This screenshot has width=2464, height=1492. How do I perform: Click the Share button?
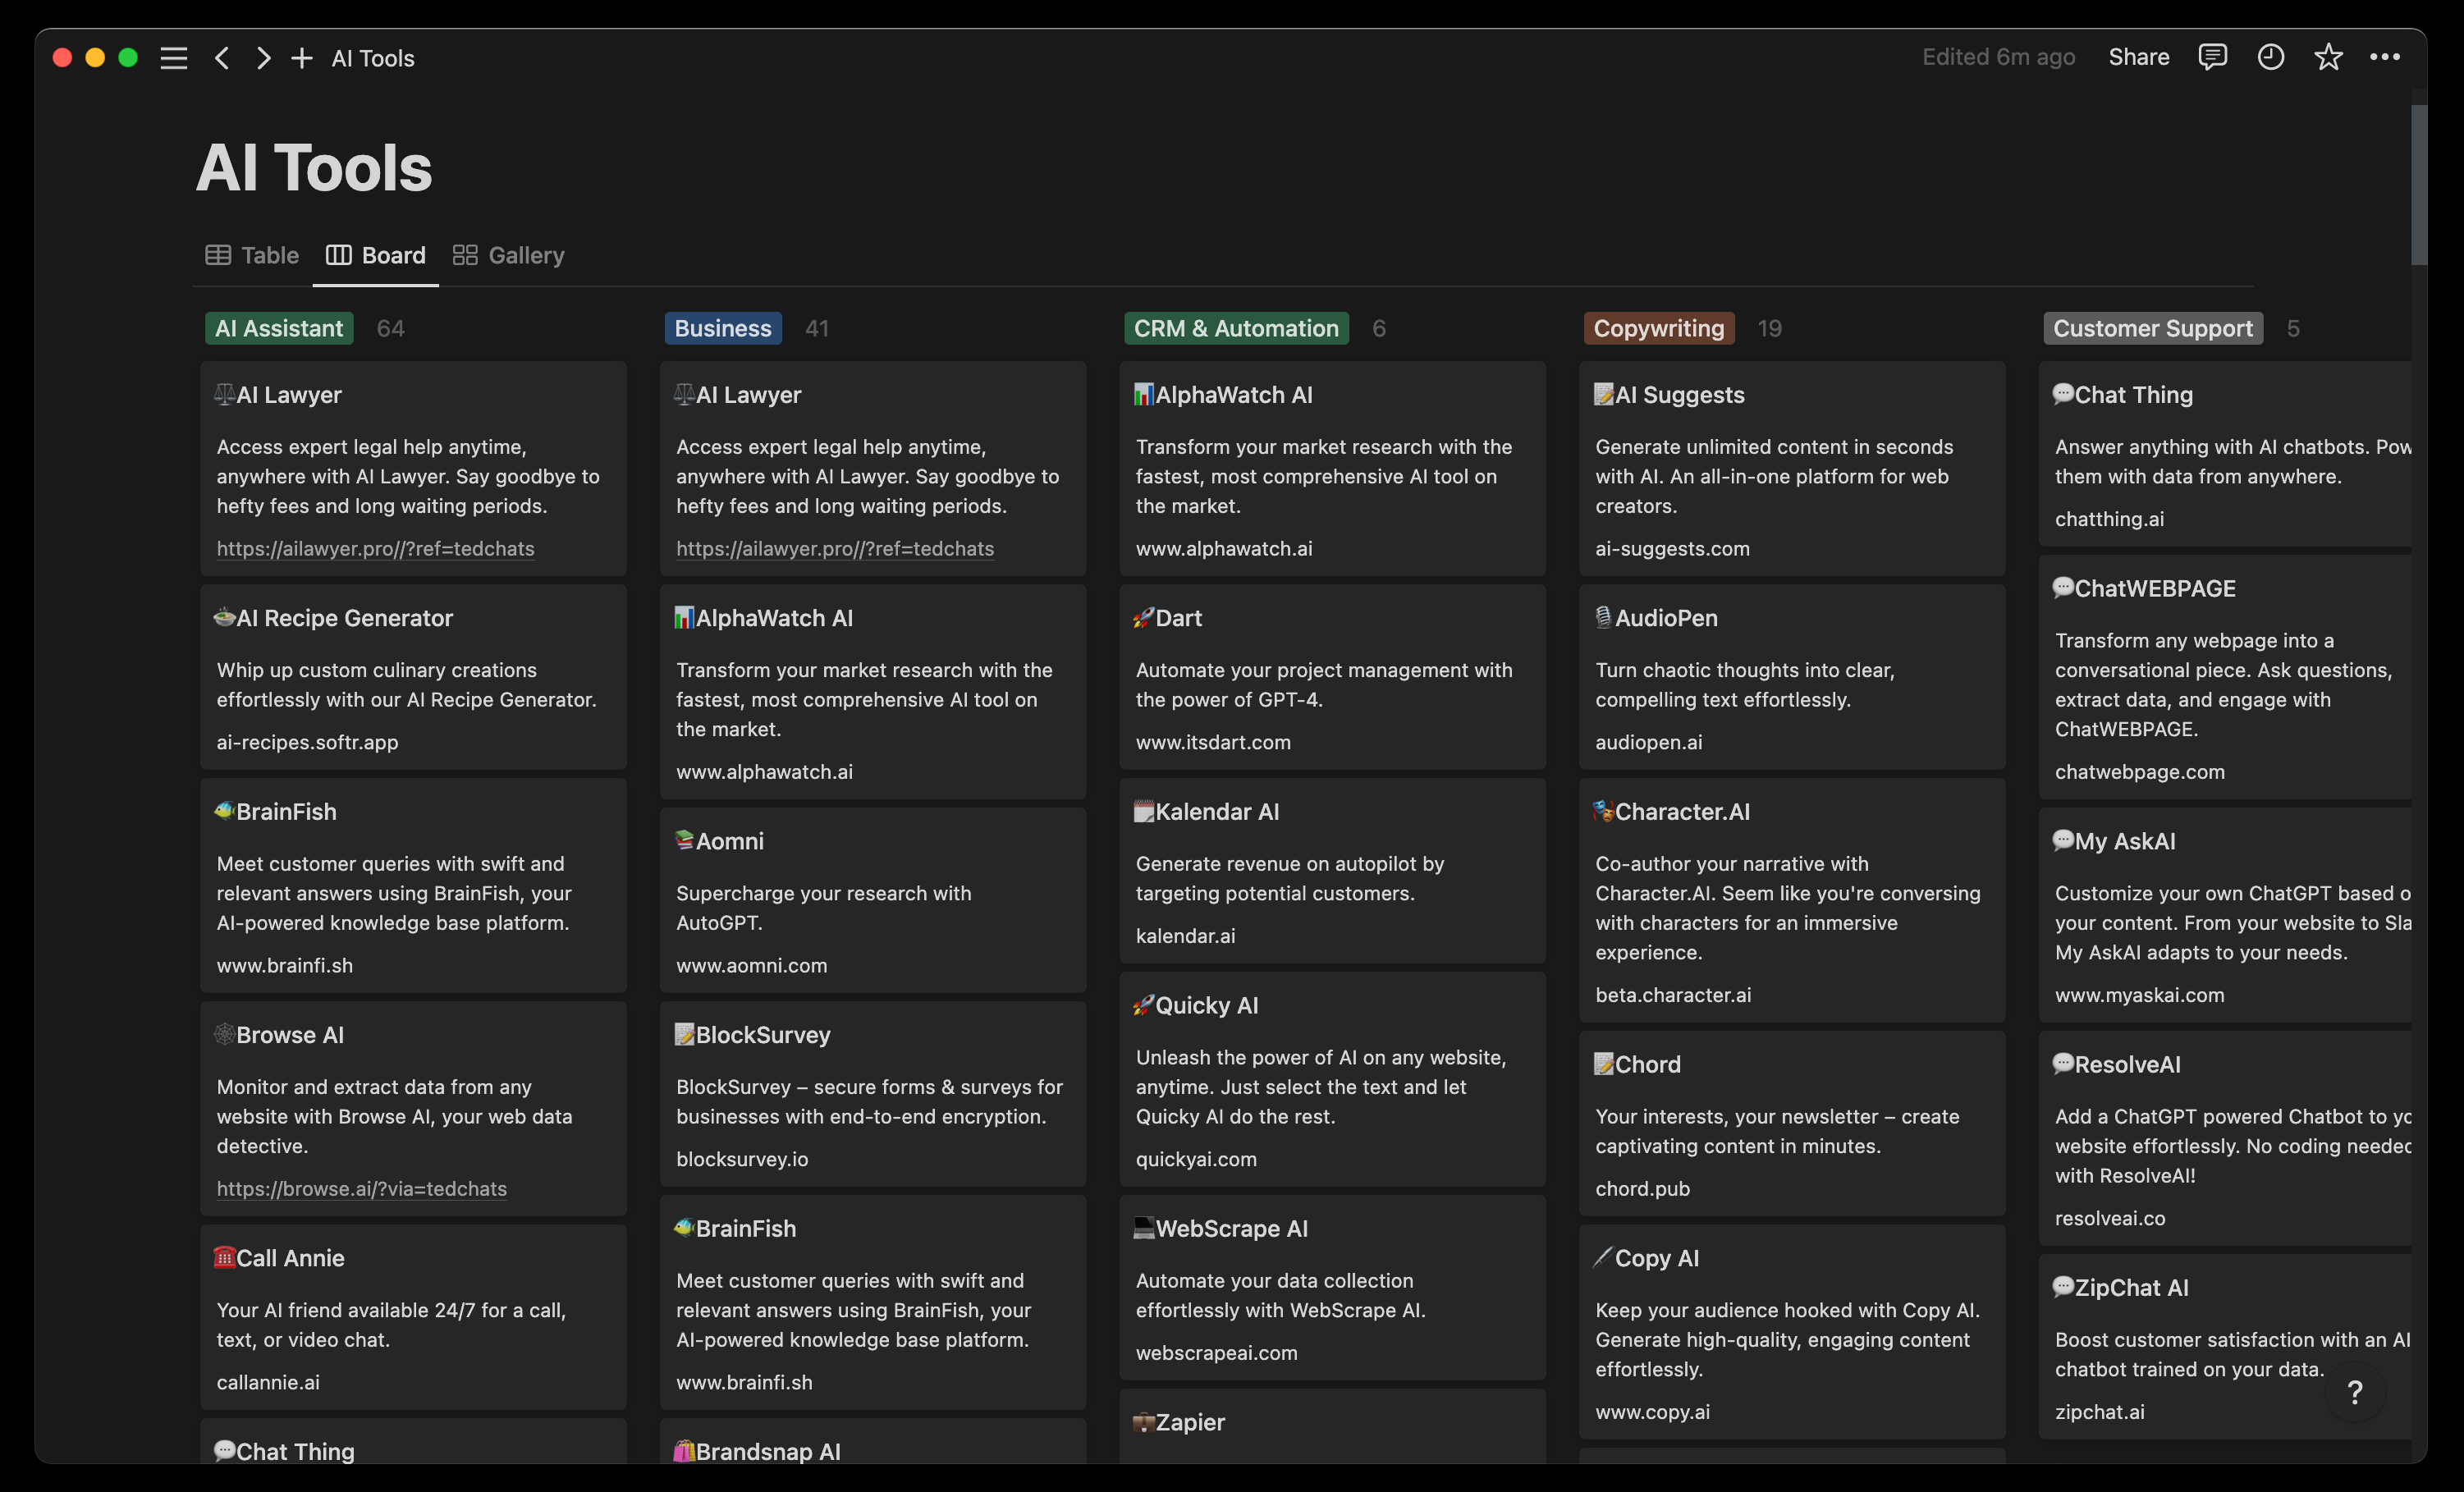coord(2139,57)
